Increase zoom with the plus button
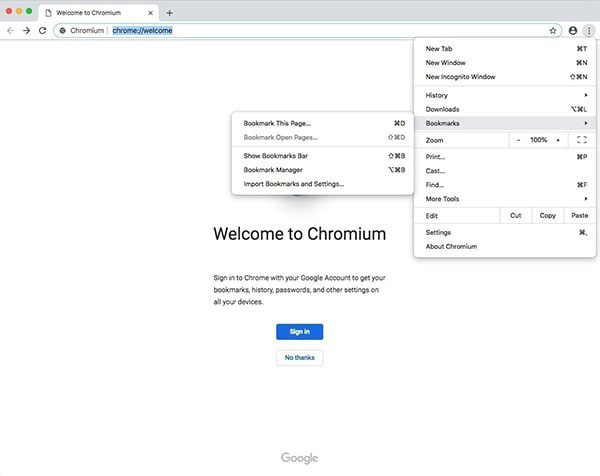 558,140
